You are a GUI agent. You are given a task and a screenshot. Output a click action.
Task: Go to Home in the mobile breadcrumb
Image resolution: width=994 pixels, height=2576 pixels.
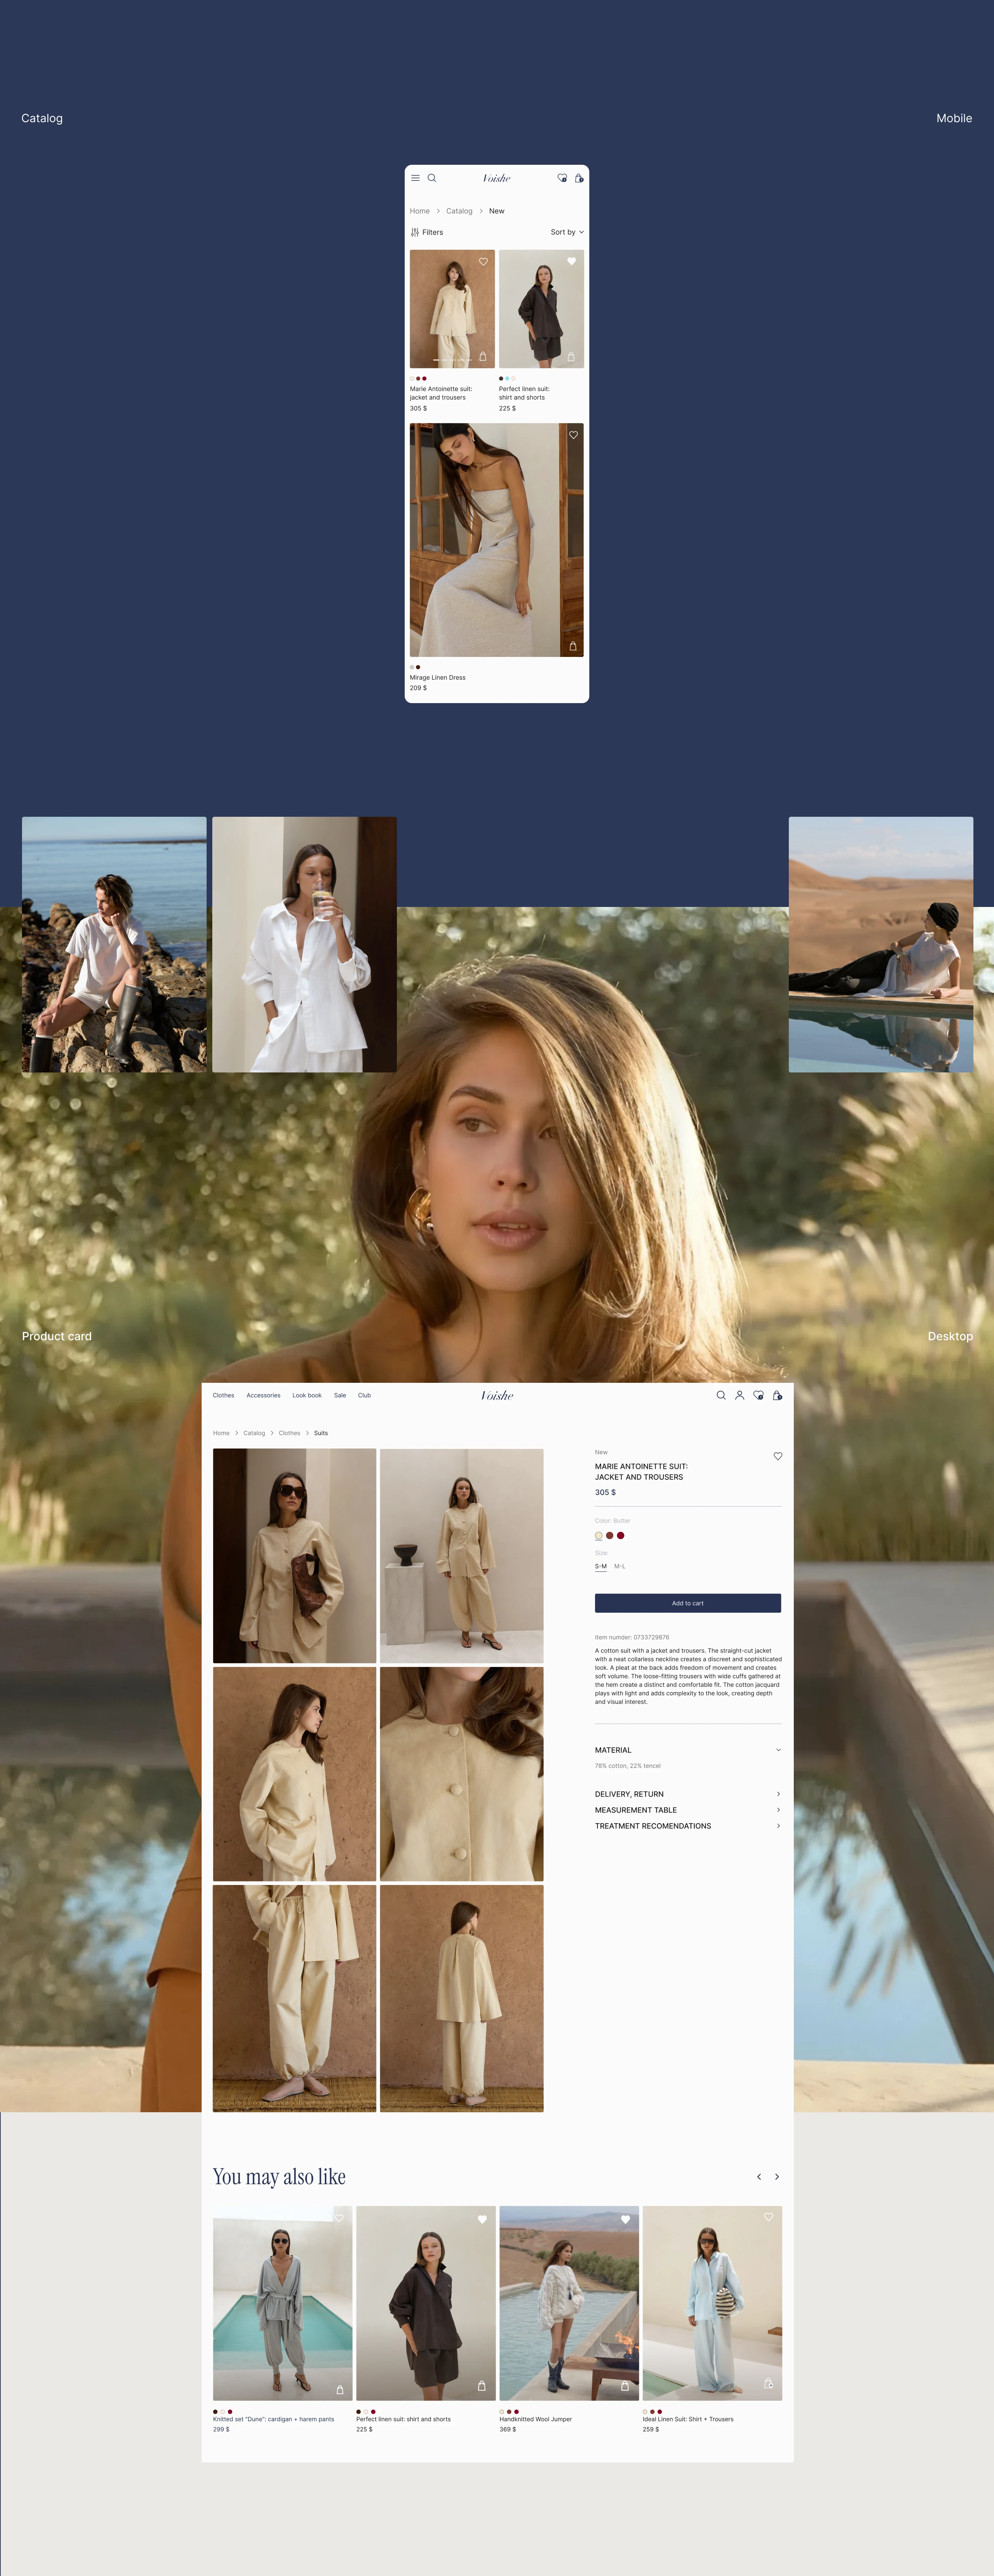(x=420, y=211)
